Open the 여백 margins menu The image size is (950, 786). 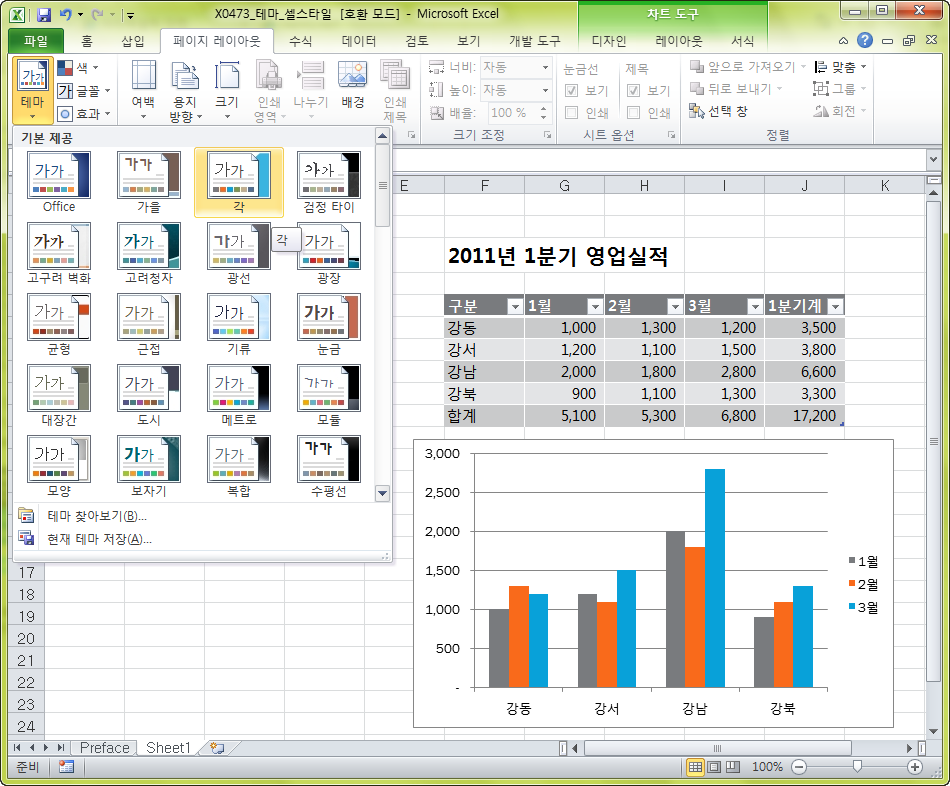(x=144, y=91)
